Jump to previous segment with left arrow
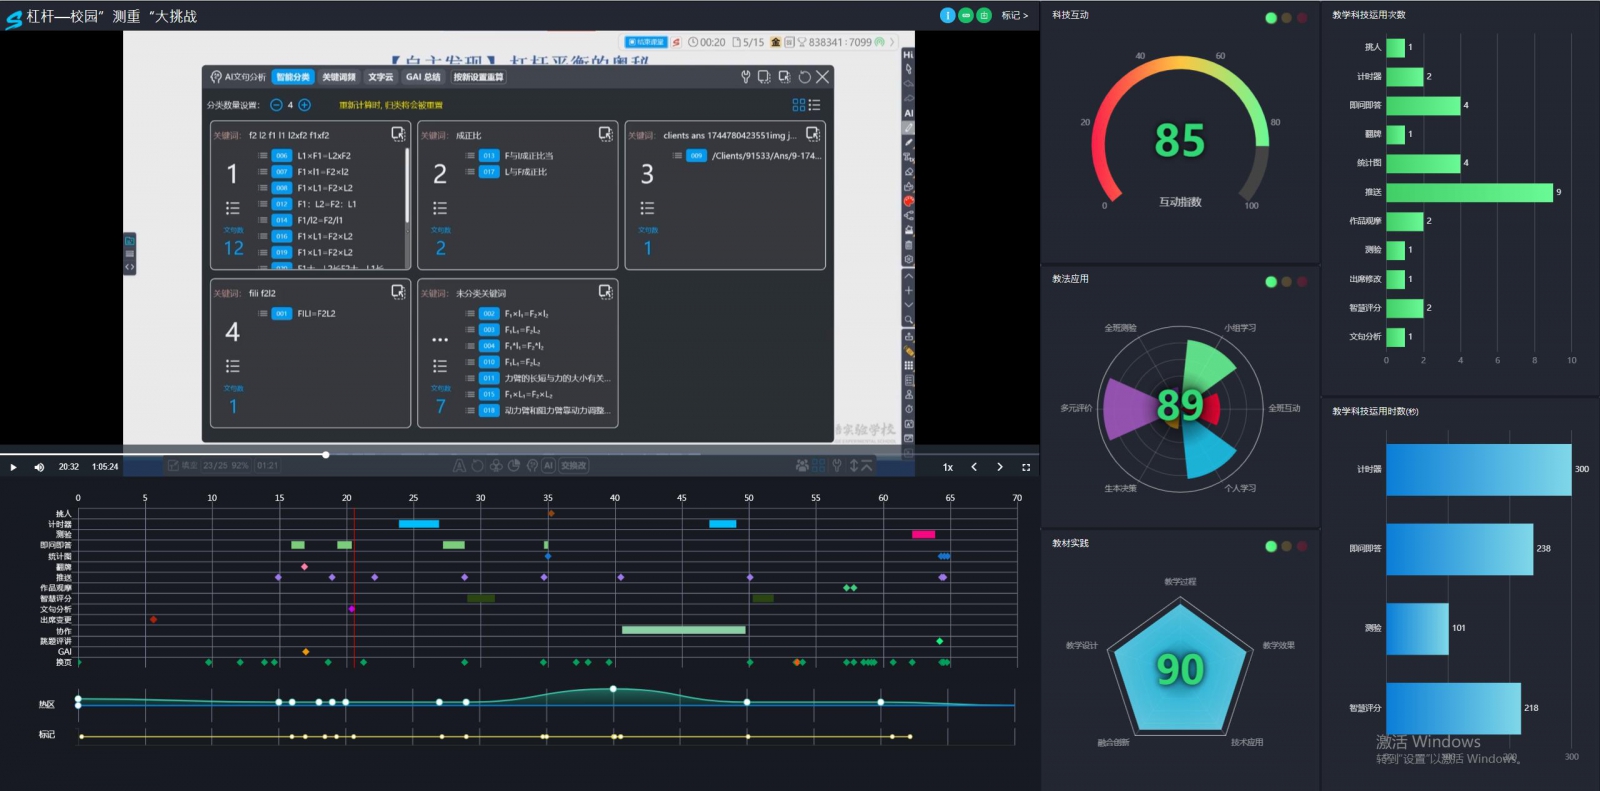This screenshot has width=1600, height=791. coord(974,467)
